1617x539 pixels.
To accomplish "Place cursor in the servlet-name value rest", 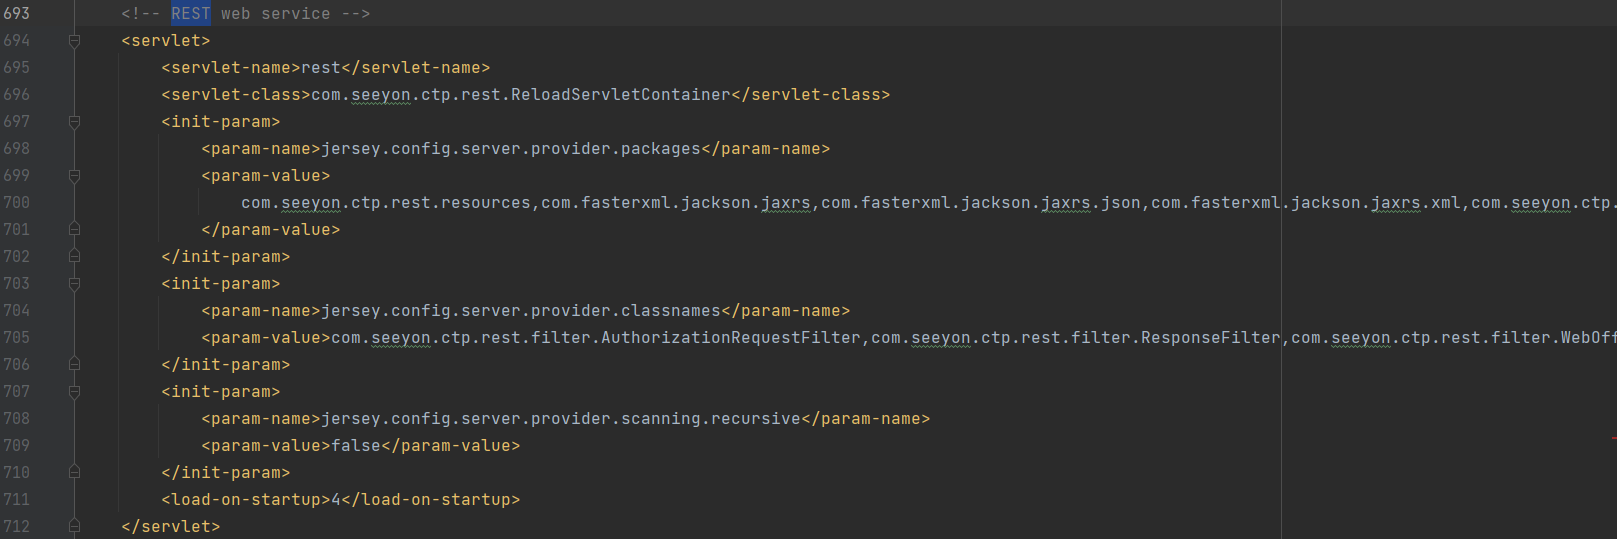I will tap(320, 68).
